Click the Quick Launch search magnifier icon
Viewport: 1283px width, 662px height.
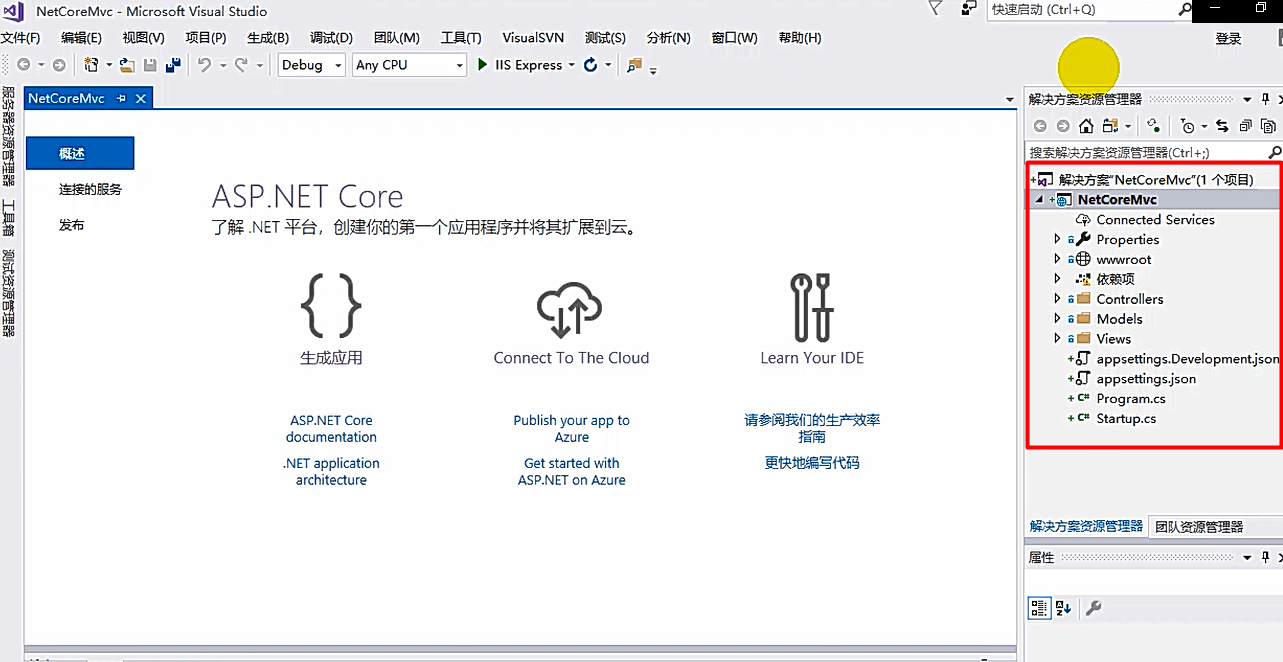pyautogui.click(x=1185, y=9)
